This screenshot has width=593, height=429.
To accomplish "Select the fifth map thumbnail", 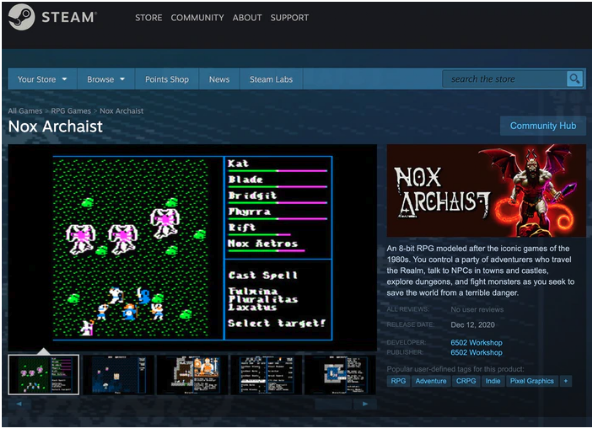I will point(340,375).
